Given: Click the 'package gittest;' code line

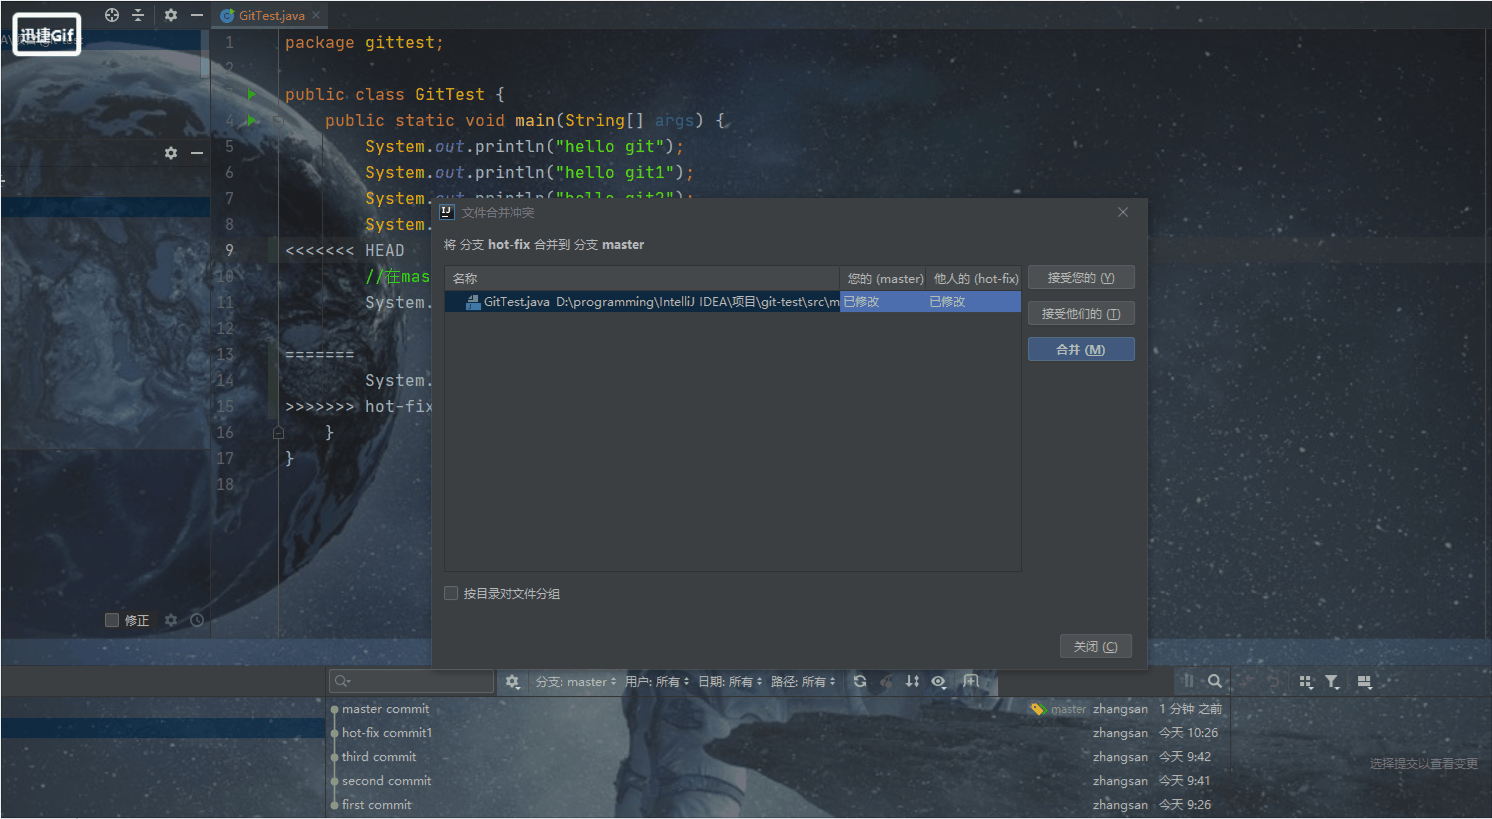Looking at the screenshot, I should click(x=364, y=42).
